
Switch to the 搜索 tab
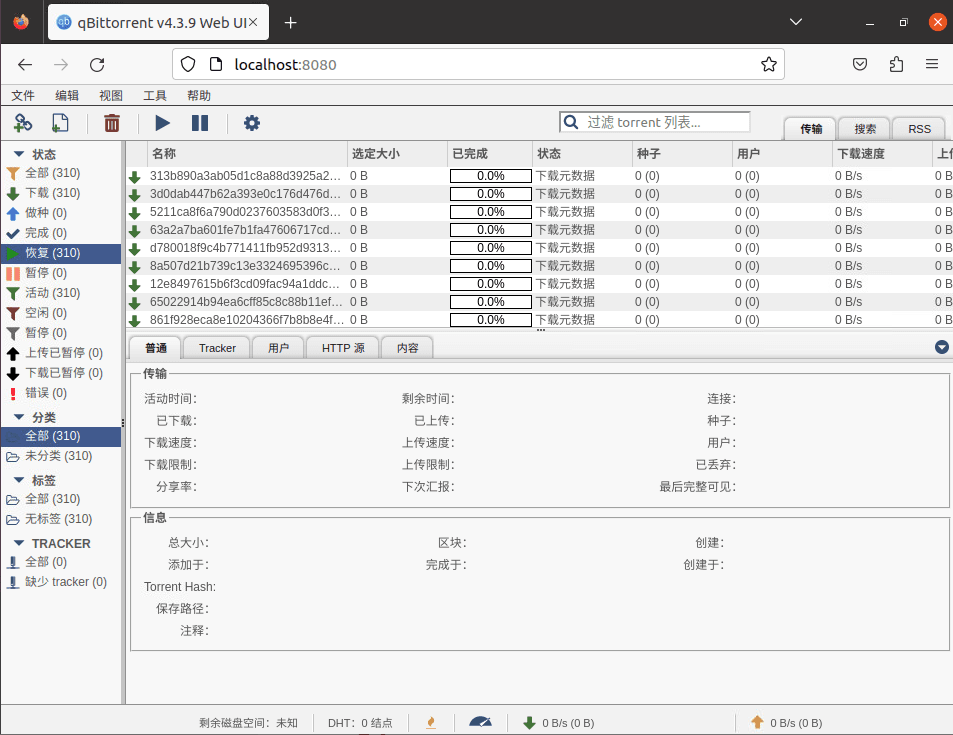click(865, 129)
